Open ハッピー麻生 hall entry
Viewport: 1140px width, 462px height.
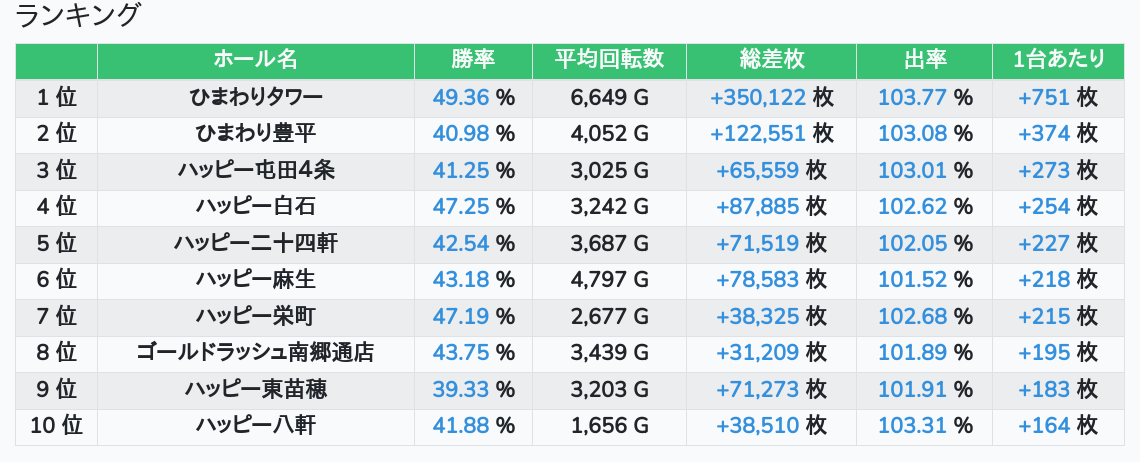(x=255, y=279)
